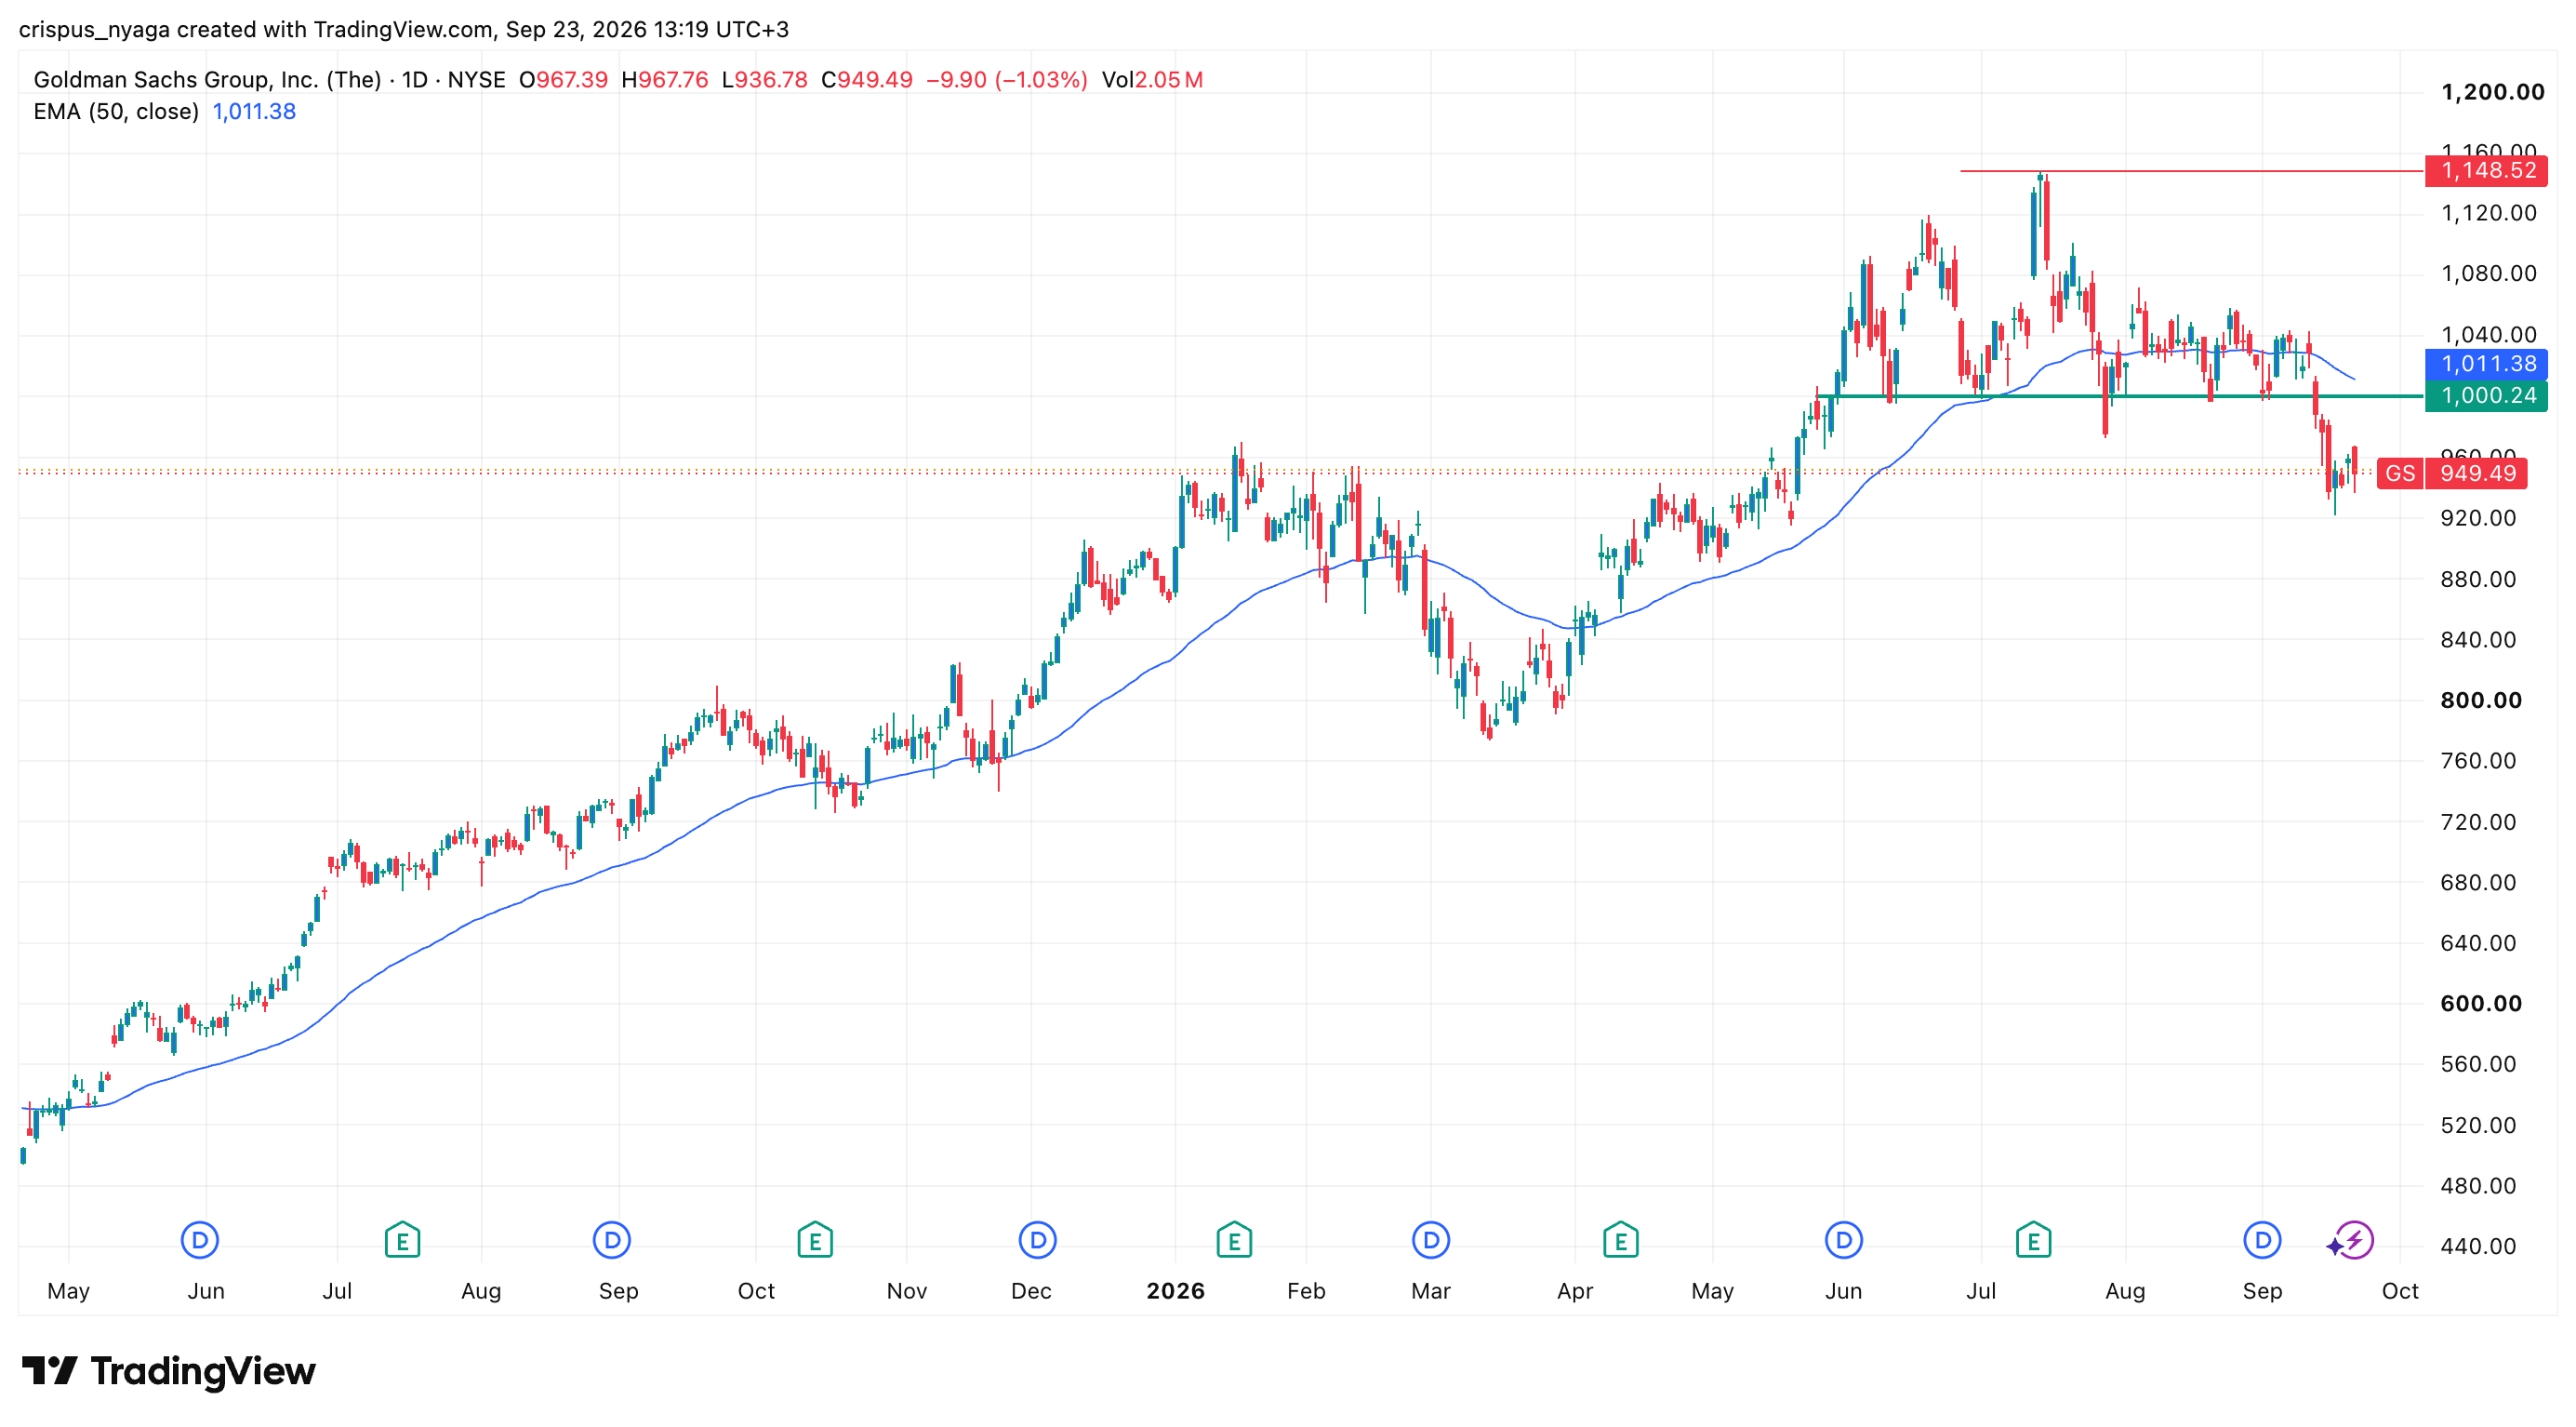Select the dividend marker near Dec 2025
This screenshot has height=1427, width=2576.
pos(1038,1241)
